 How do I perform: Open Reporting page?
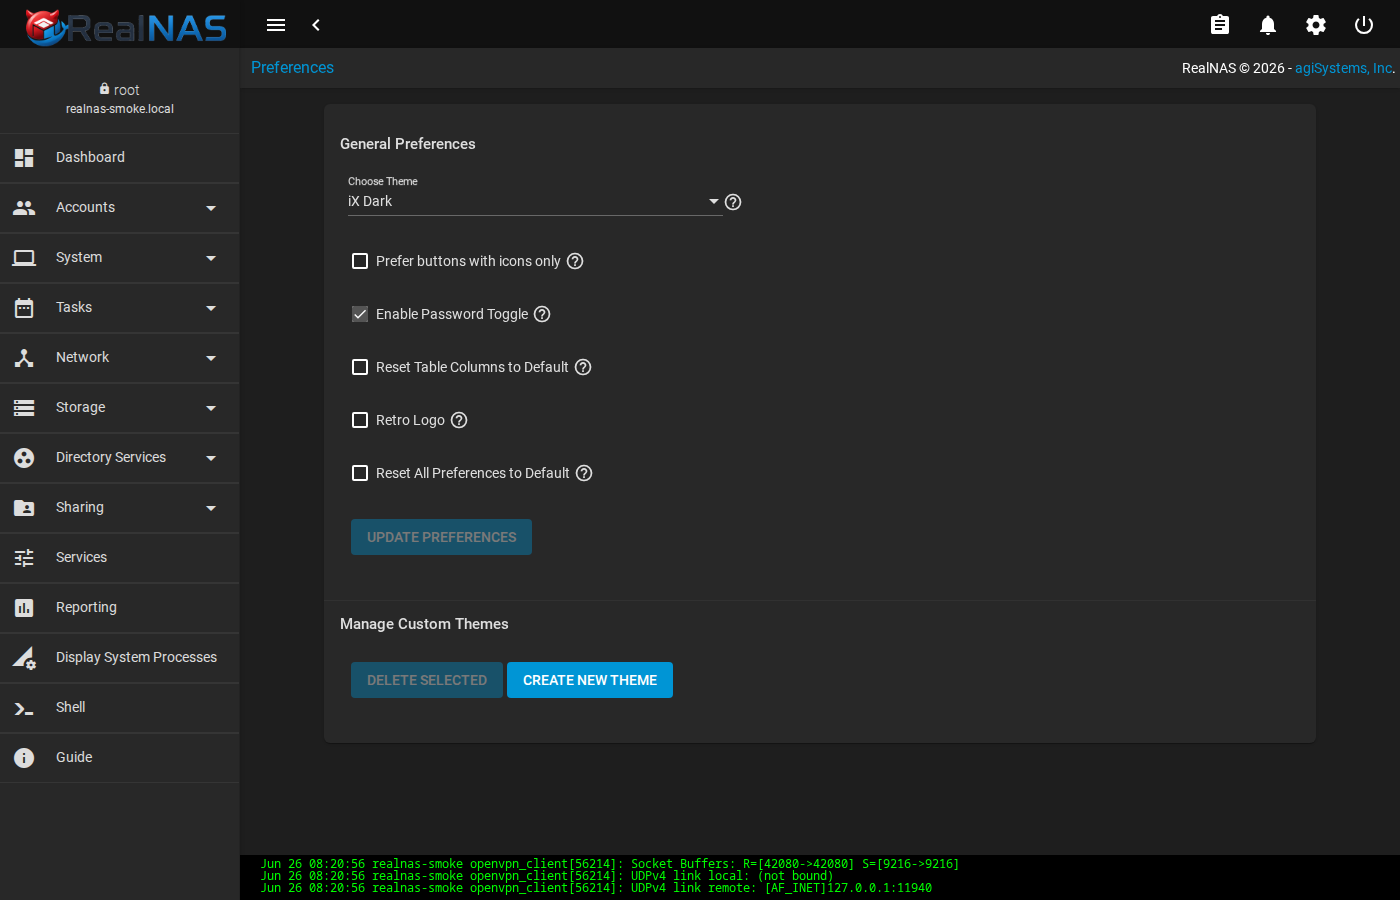tap(120, 608)
